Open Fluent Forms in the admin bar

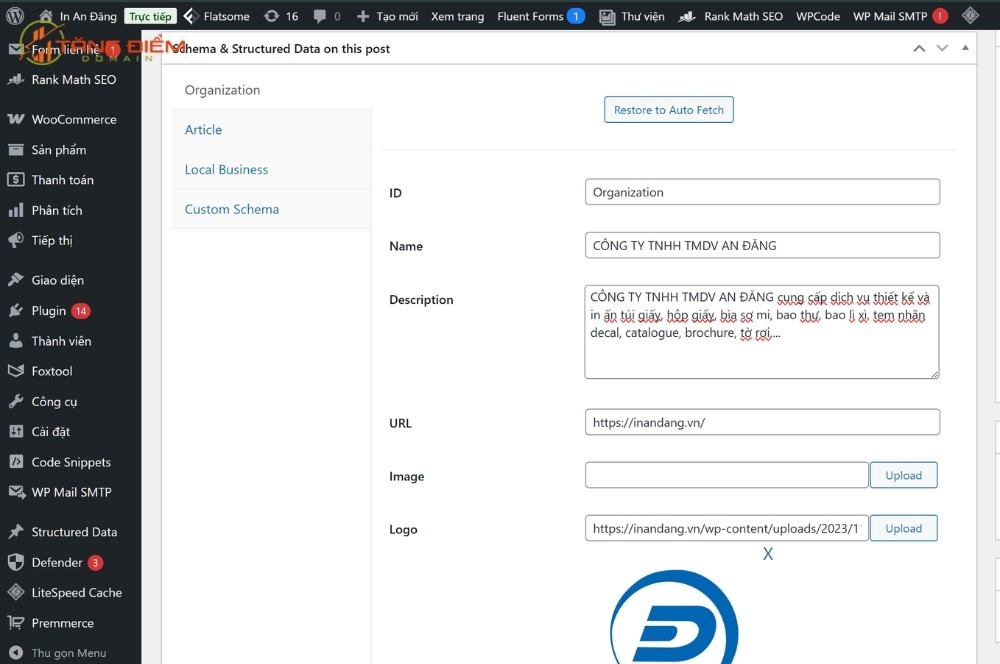541,16
